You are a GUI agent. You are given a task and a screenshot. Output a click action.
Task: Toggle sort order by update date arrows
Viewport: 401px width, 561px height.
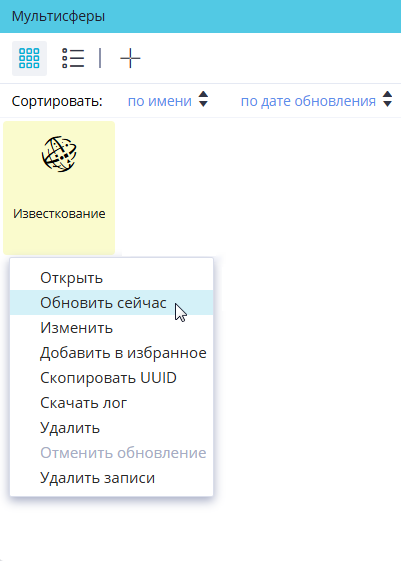pyautogui.click(x=387, y=99)
